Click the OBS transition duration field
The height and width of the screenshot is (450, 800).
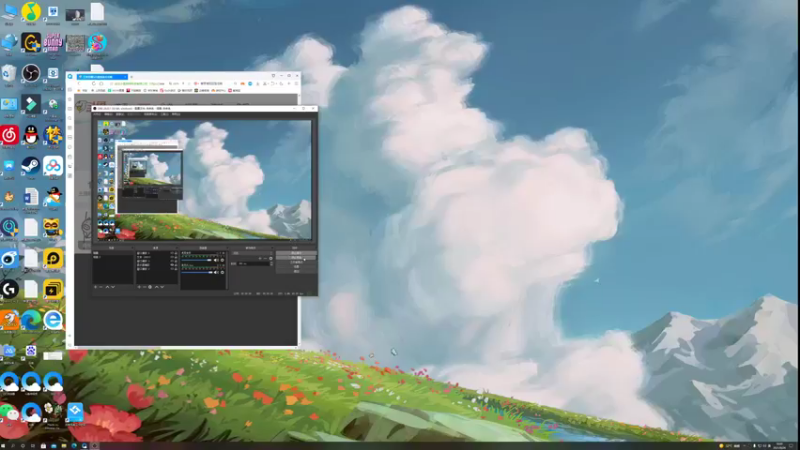254,264
